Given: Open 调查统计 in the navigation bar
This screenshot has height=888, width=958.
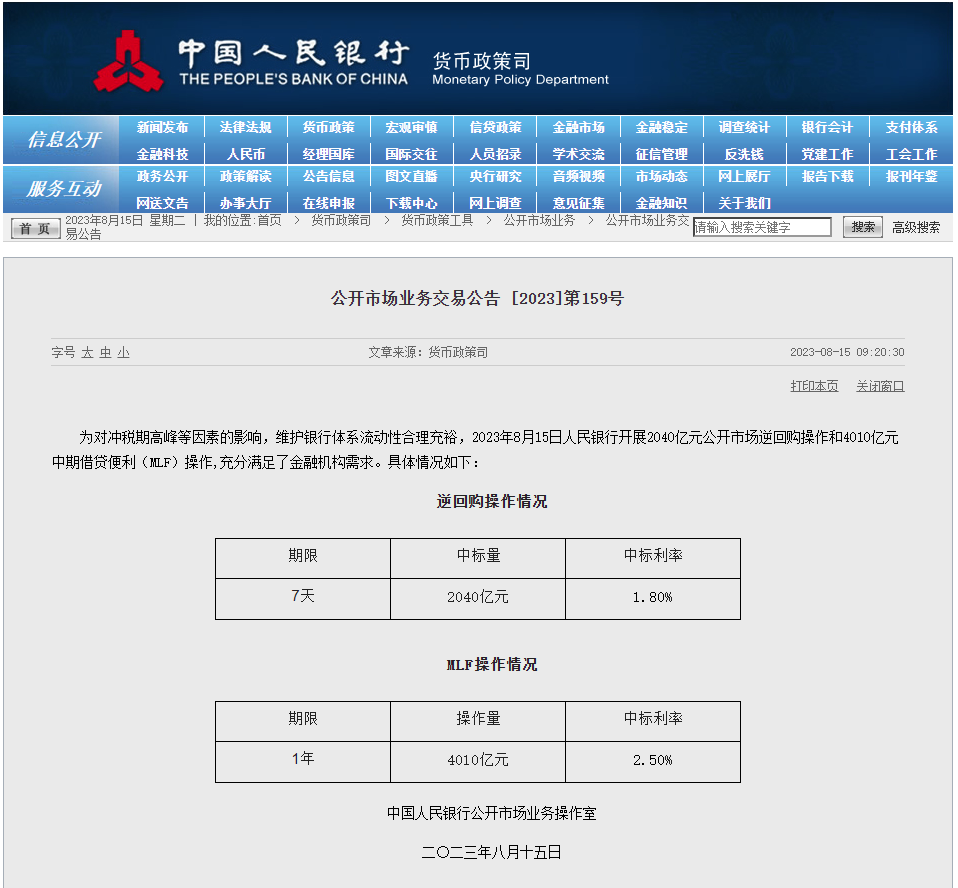Looking at the screenshot, I should tap(744, 128).
